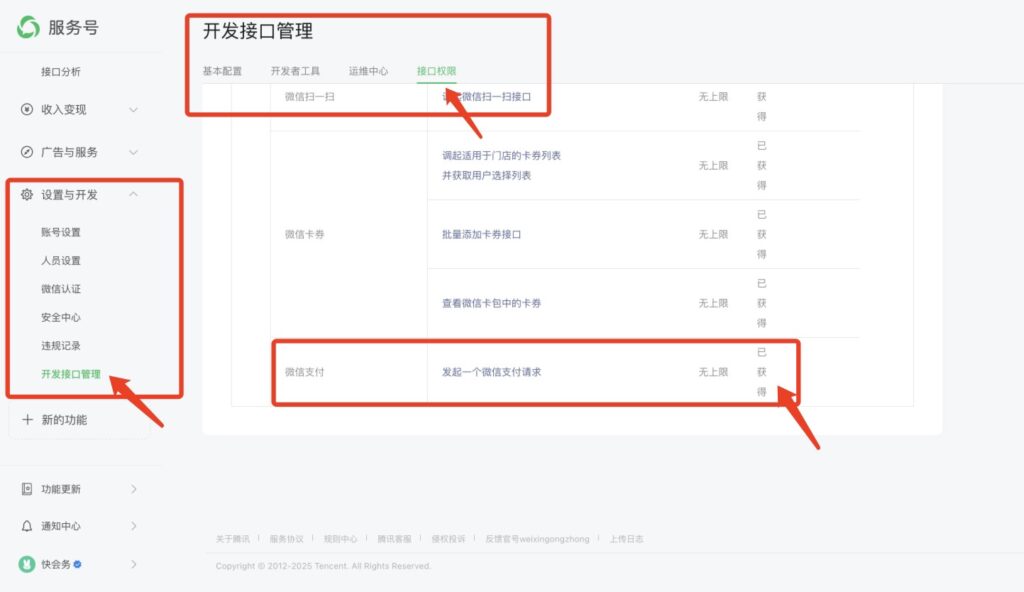The height and width of the screenshot is (592, 1024).
Task: Click 已获得 status in 微信支付 row
Action: [761, 372]
